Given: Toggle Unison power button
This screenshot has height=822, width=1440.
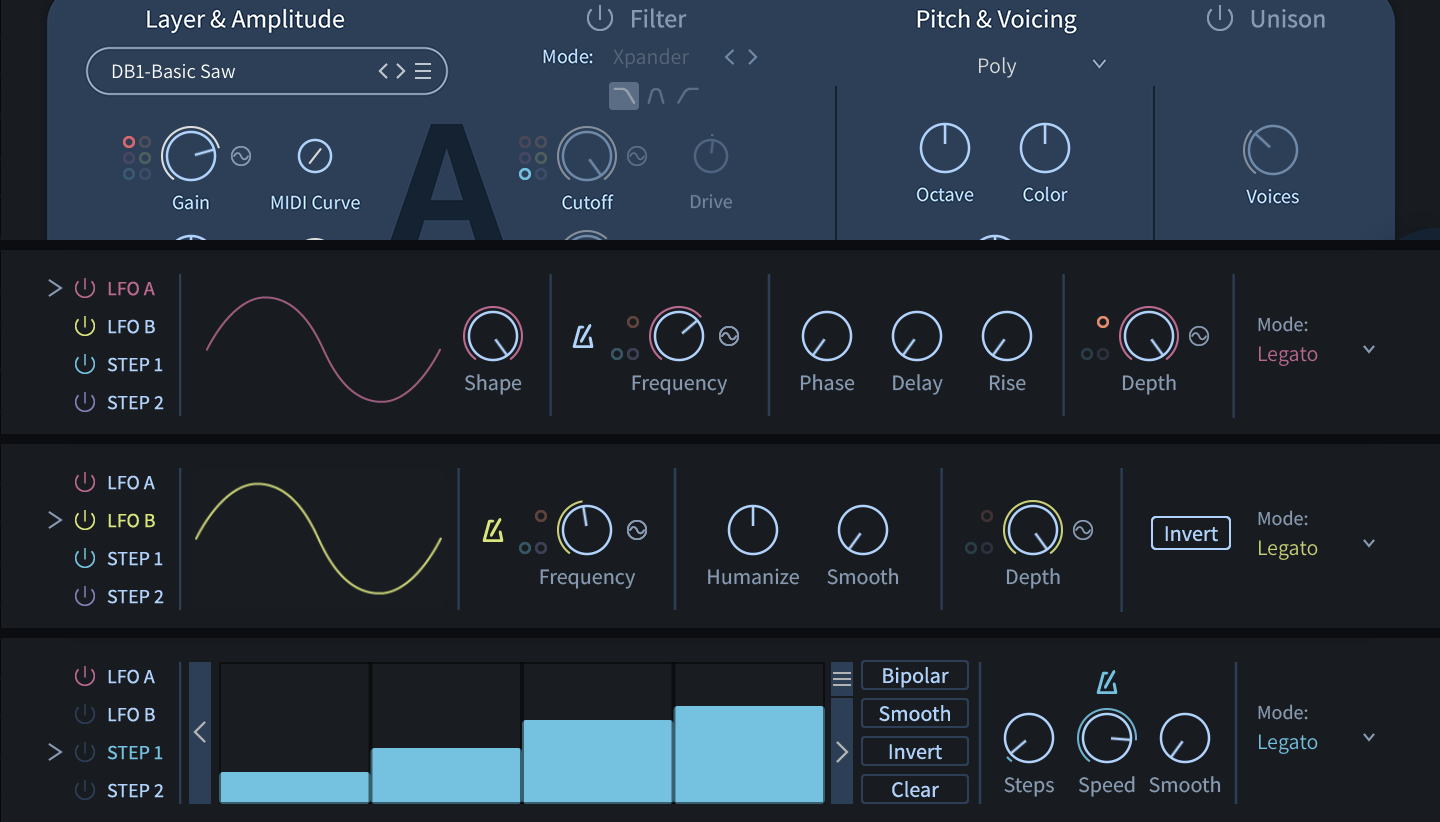Looking at the screenshot, I should (1219, 18).
